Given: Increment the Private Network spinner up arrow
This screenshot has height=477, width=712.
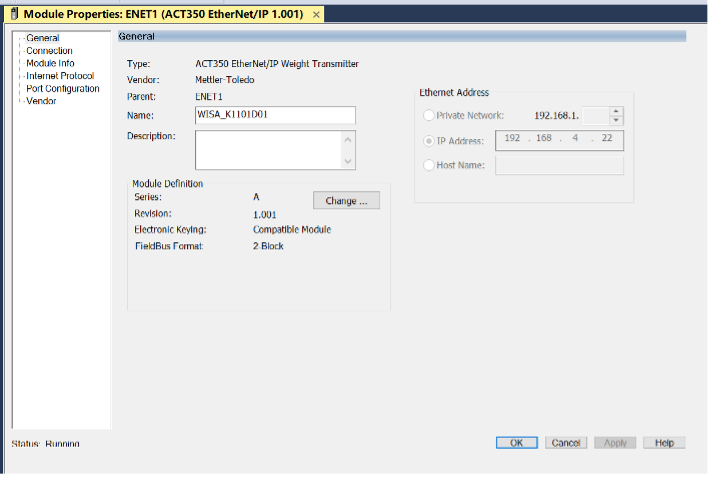Looking at the screenshot, I should (616, 111).
